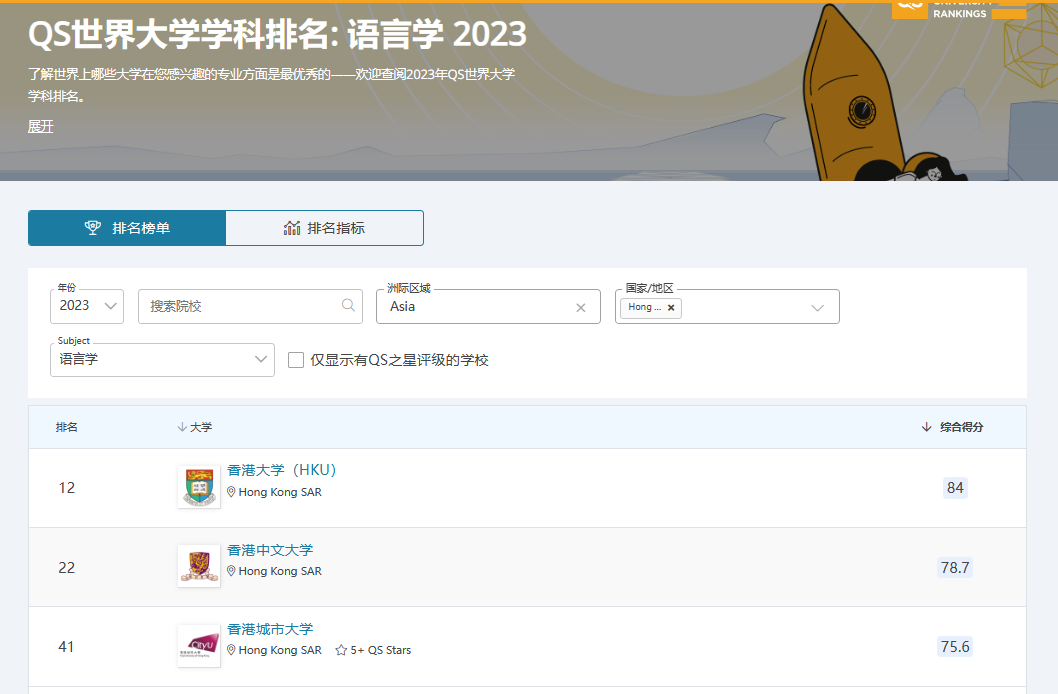Clear the Asia region filter
The image size is (1058, 694).
pos(580,308)
